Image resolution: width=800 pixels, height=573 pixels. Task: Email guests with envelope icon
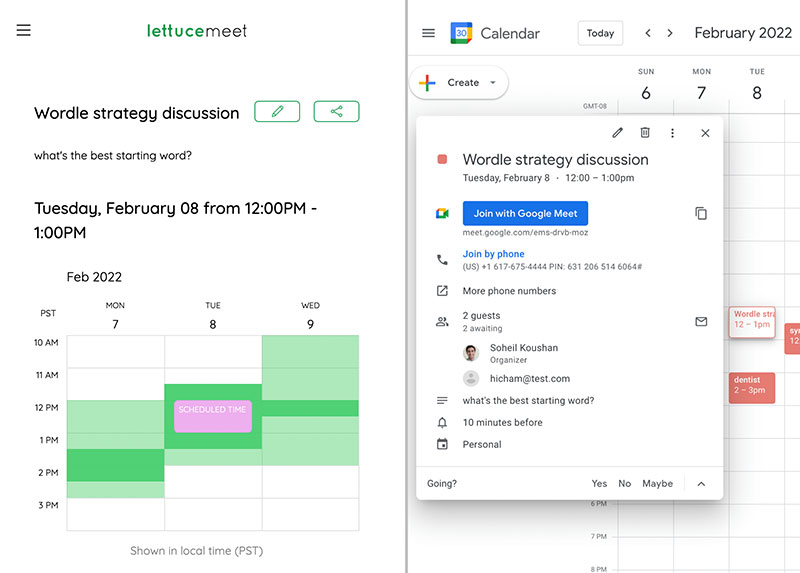(x=701, y=321)
